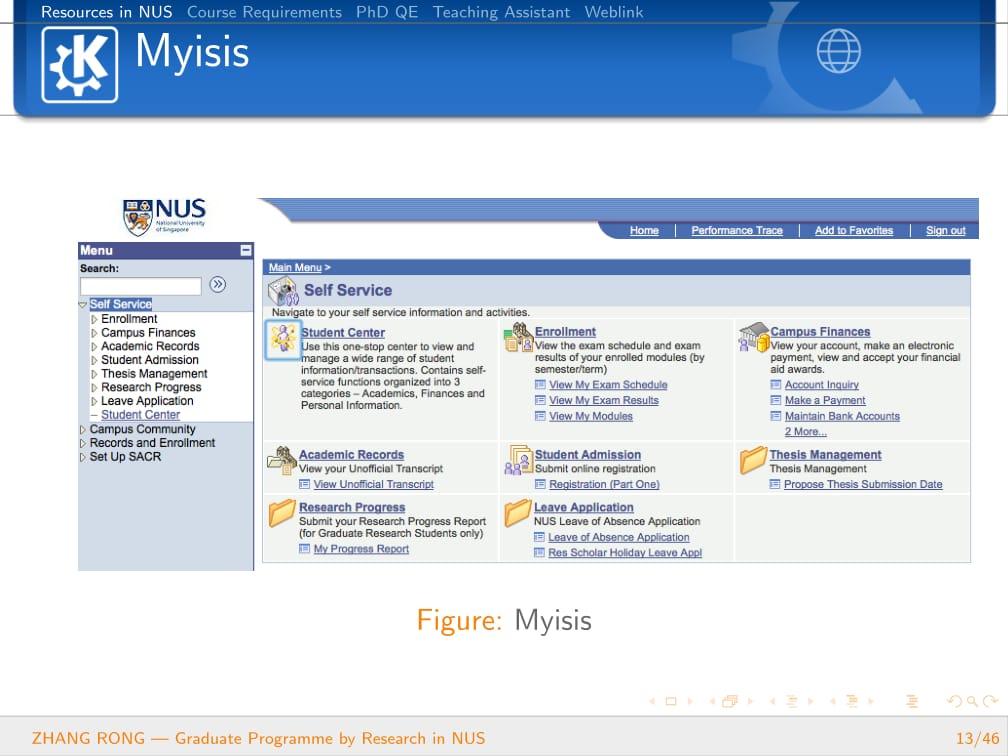Click Add to Favorites
This screenshot has width=1008, height=756.
click(x=854, y=230)
